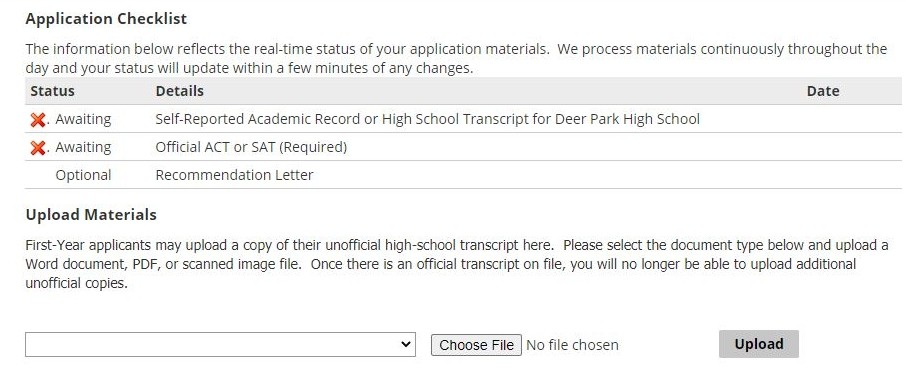
Task: Click the gray Upload button
Action: click(x=759, y=344)
